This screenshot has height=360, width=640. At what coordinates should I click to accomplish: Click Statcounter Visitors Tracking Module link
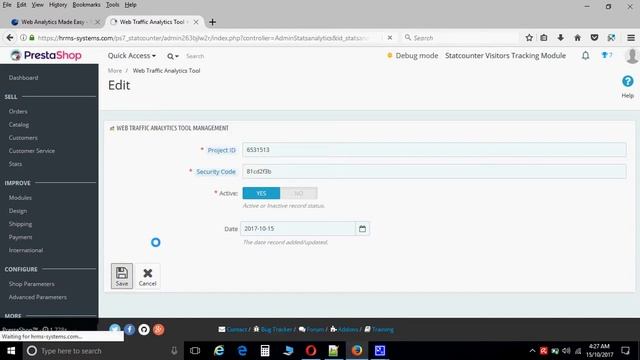[x=505, y=56]
